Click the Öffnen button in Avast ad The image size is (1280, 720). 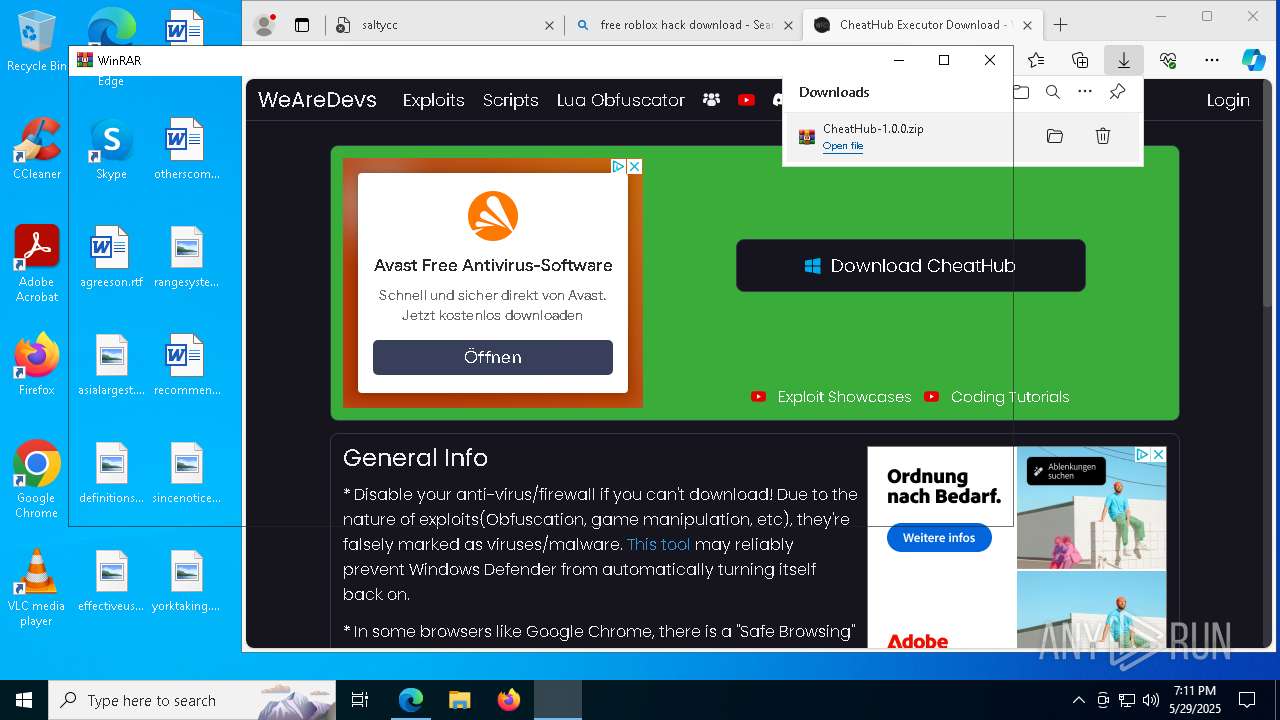pos(493,357)
